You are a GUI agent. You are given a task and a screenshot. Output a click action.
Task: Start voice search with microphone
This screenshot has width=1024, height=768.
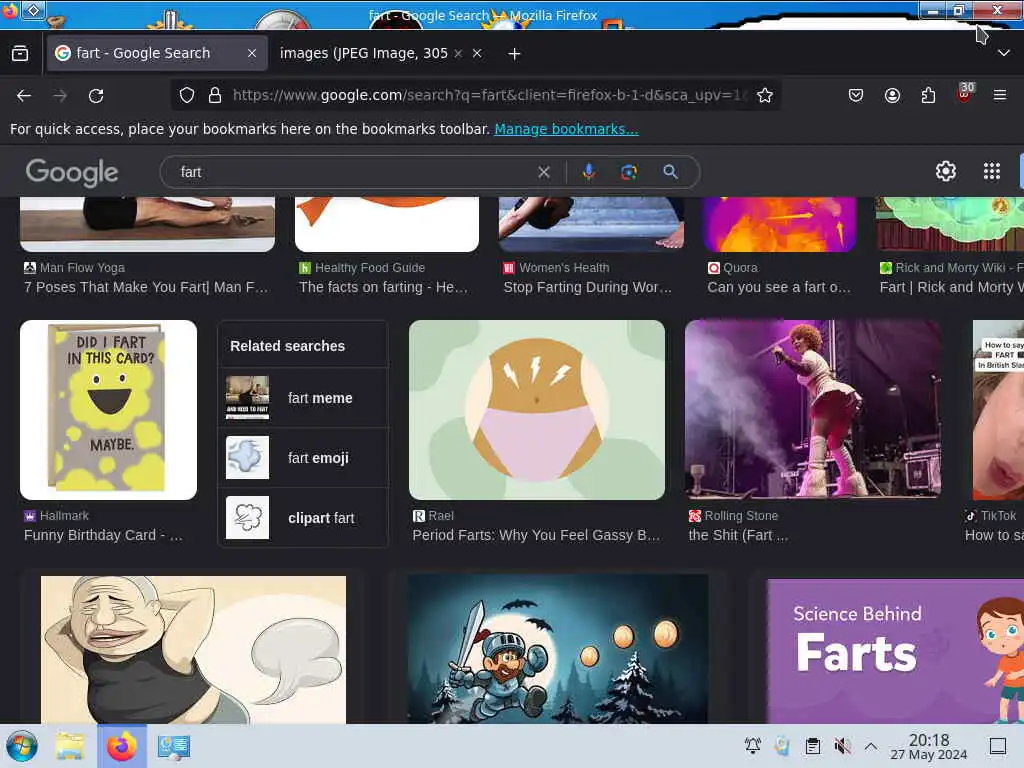point(588,172)
